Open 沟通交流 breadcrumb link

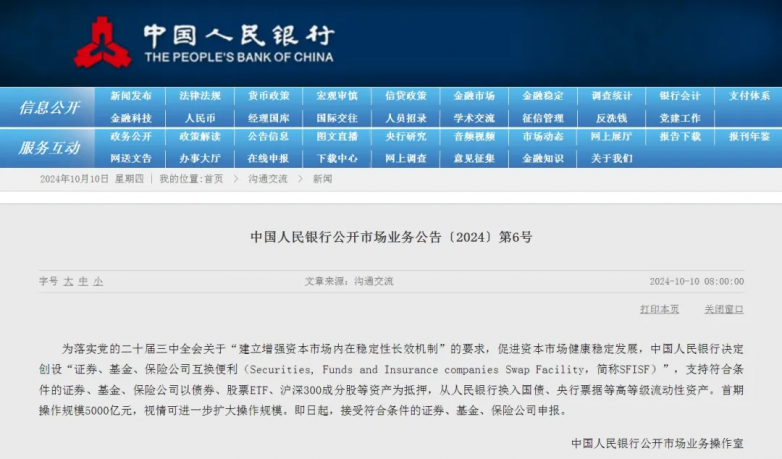pos(268,179)
